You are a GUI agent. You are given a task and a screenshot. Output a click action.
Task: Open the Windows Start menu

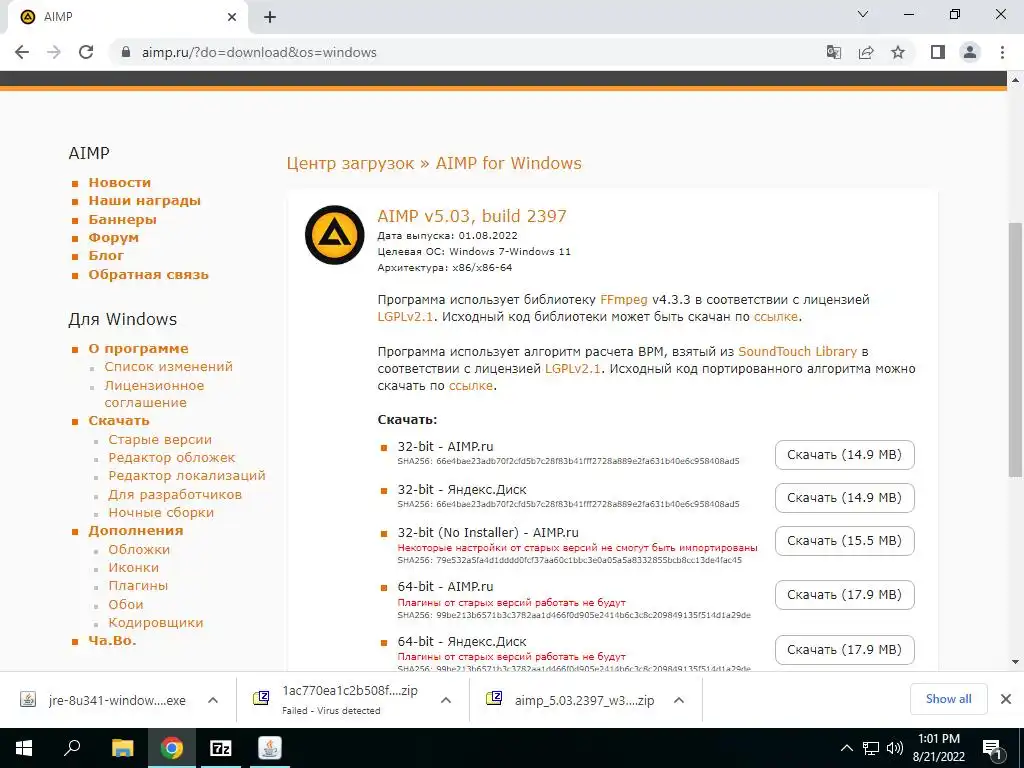pyautogui.click(x=24, y=748)
